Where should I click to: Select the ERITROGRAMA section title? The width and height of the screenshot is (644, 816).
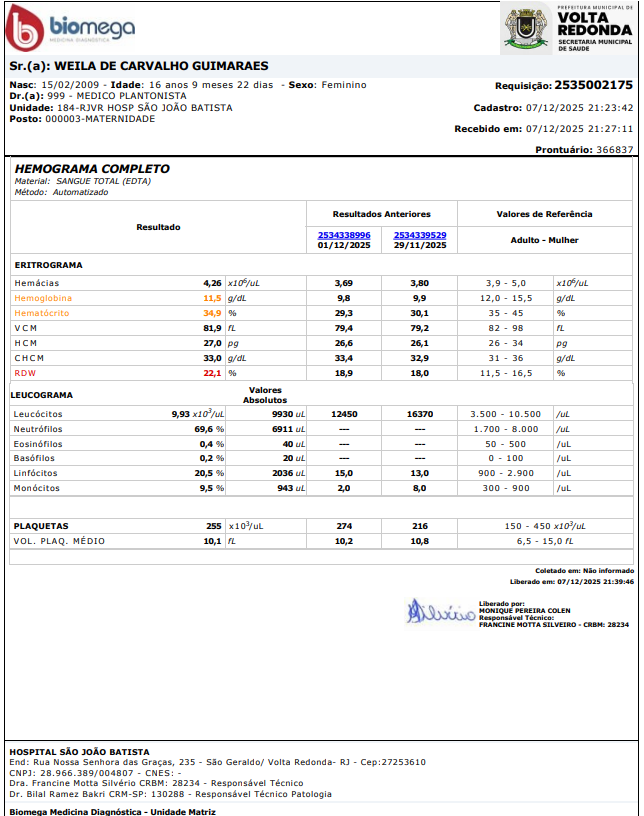tap(49, 265)
